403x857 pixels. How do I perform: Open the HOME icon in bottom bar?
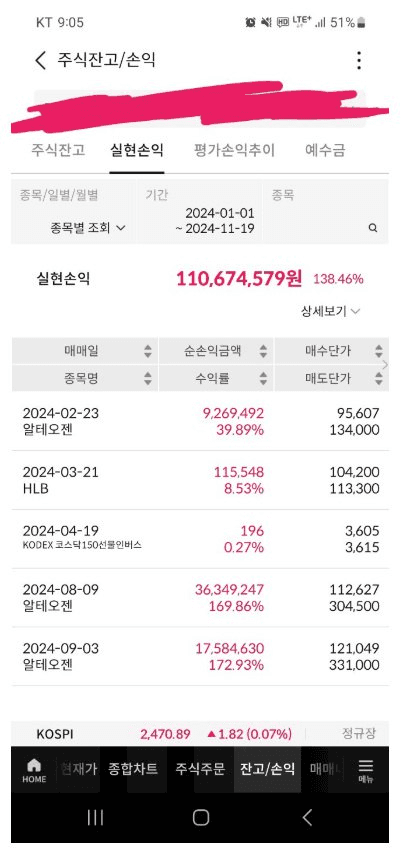(x=34, y=771)
